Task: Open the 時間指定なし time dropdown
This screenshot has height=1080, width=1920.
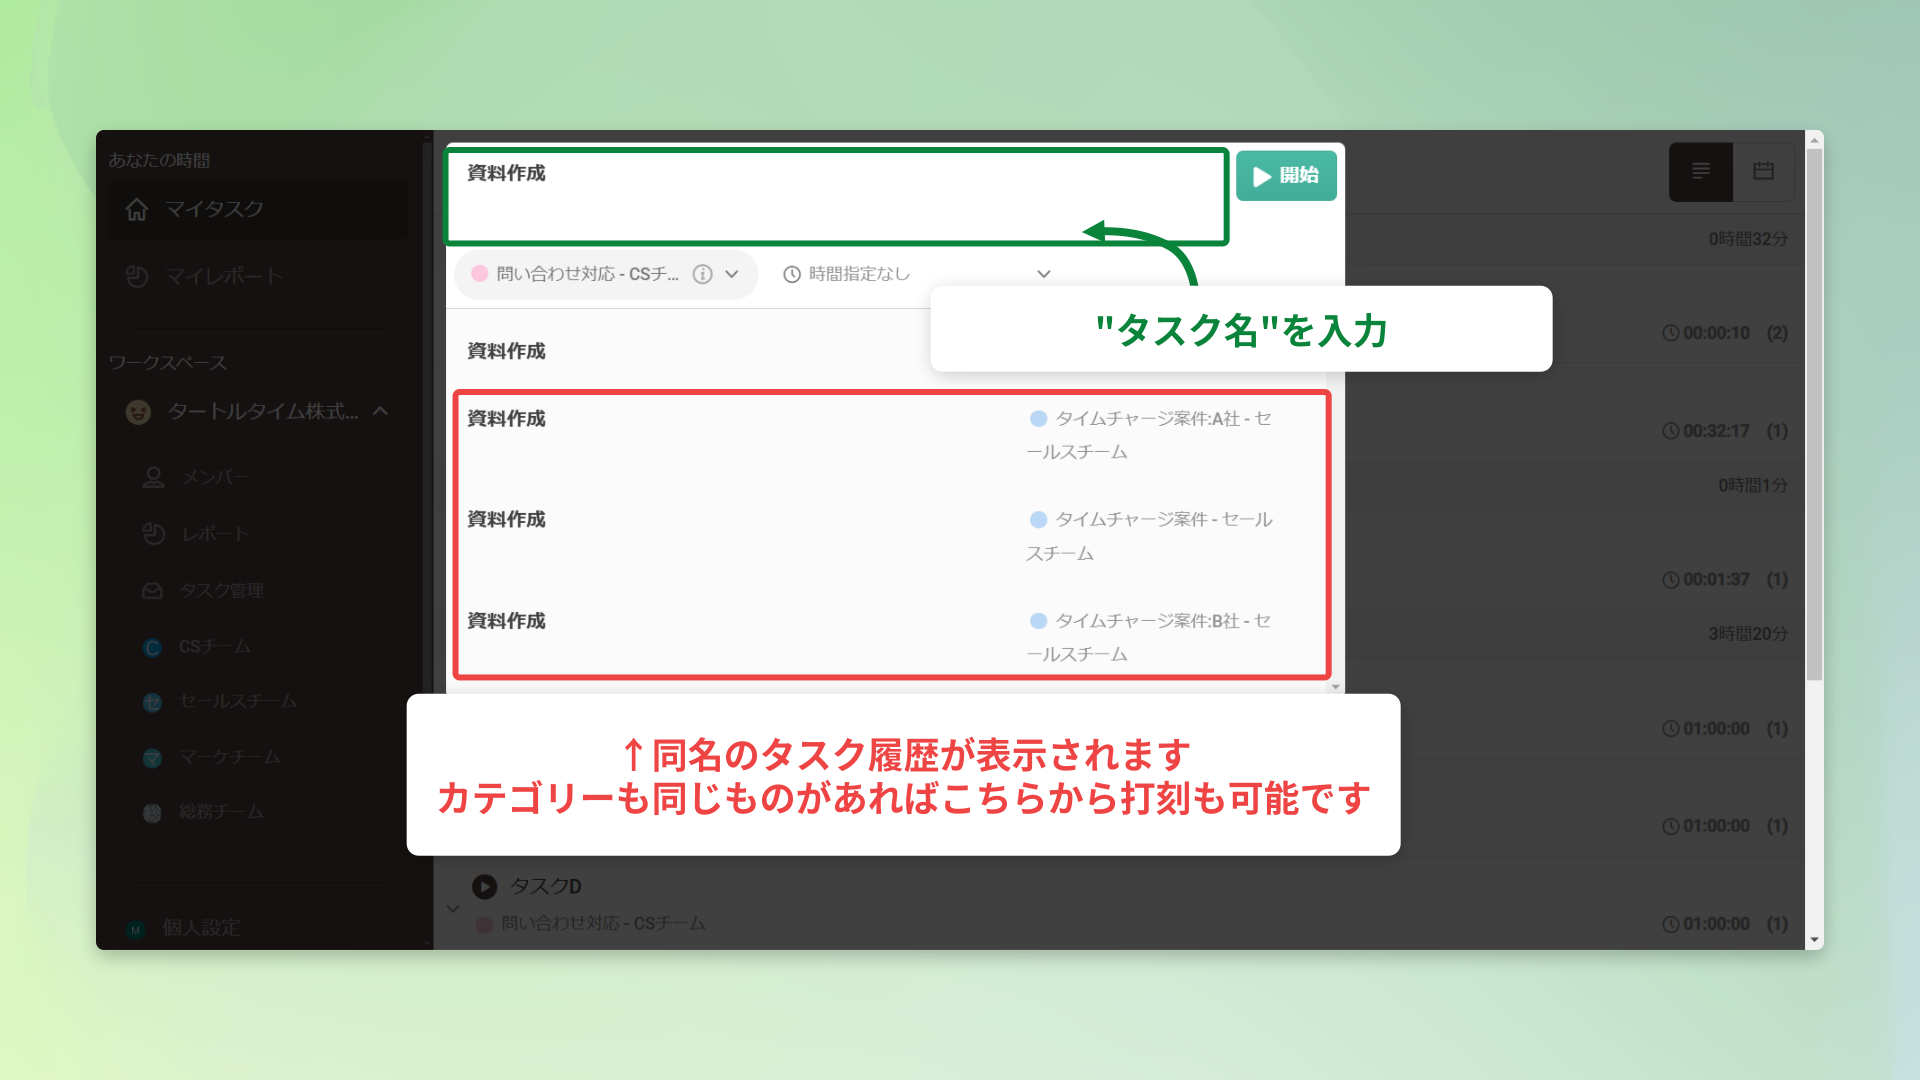Action: 1043,274
